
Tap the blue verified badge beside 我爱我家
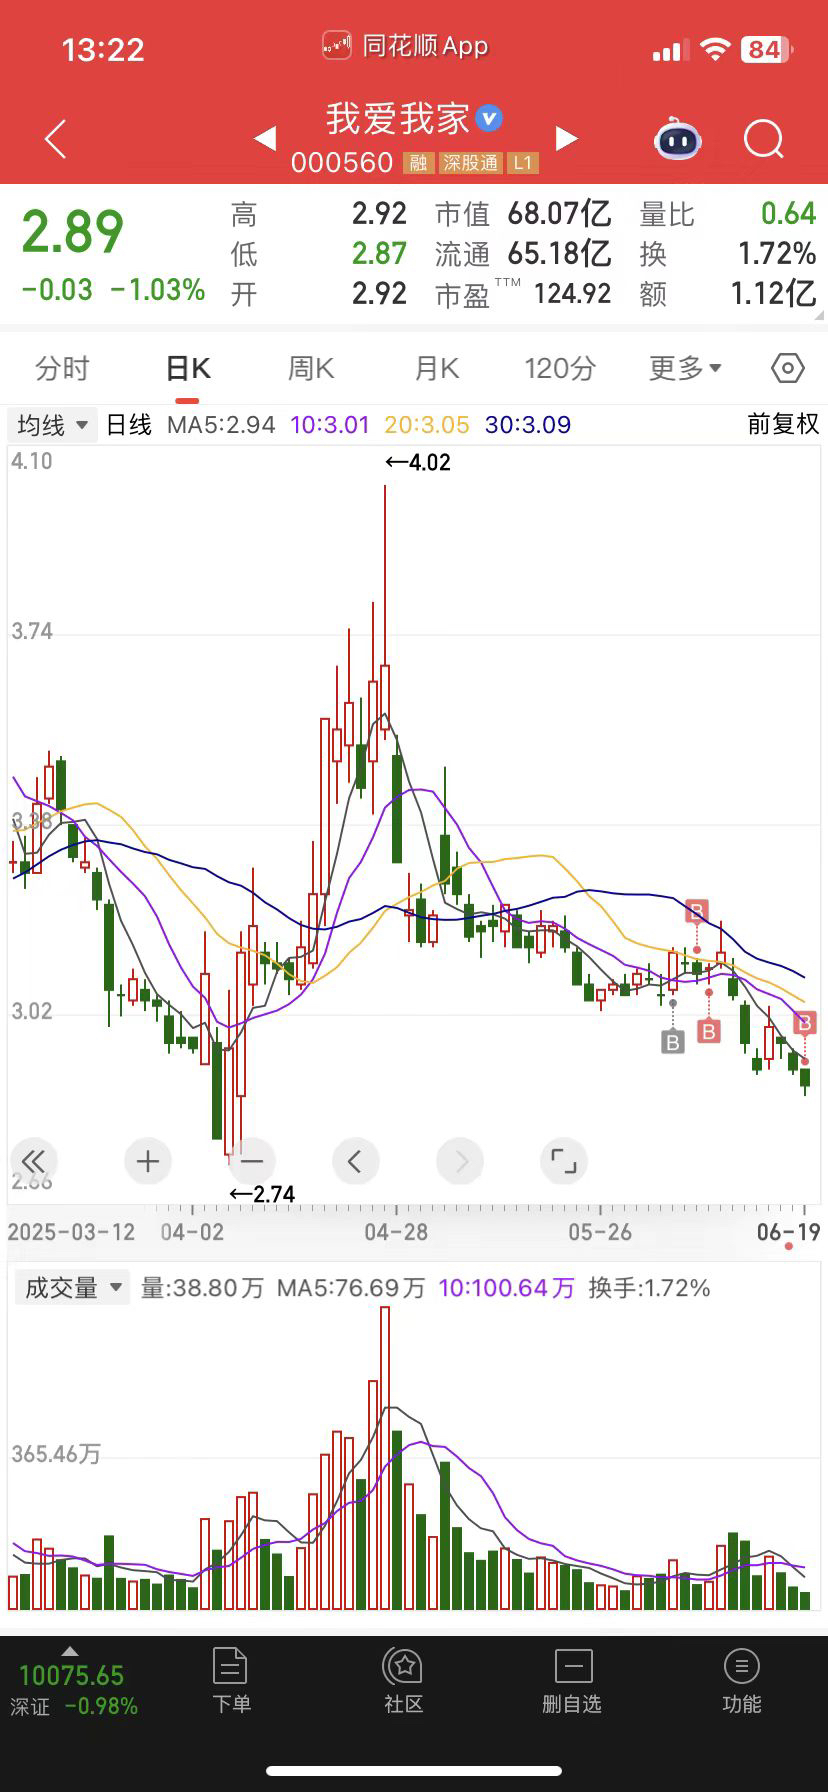488,119
